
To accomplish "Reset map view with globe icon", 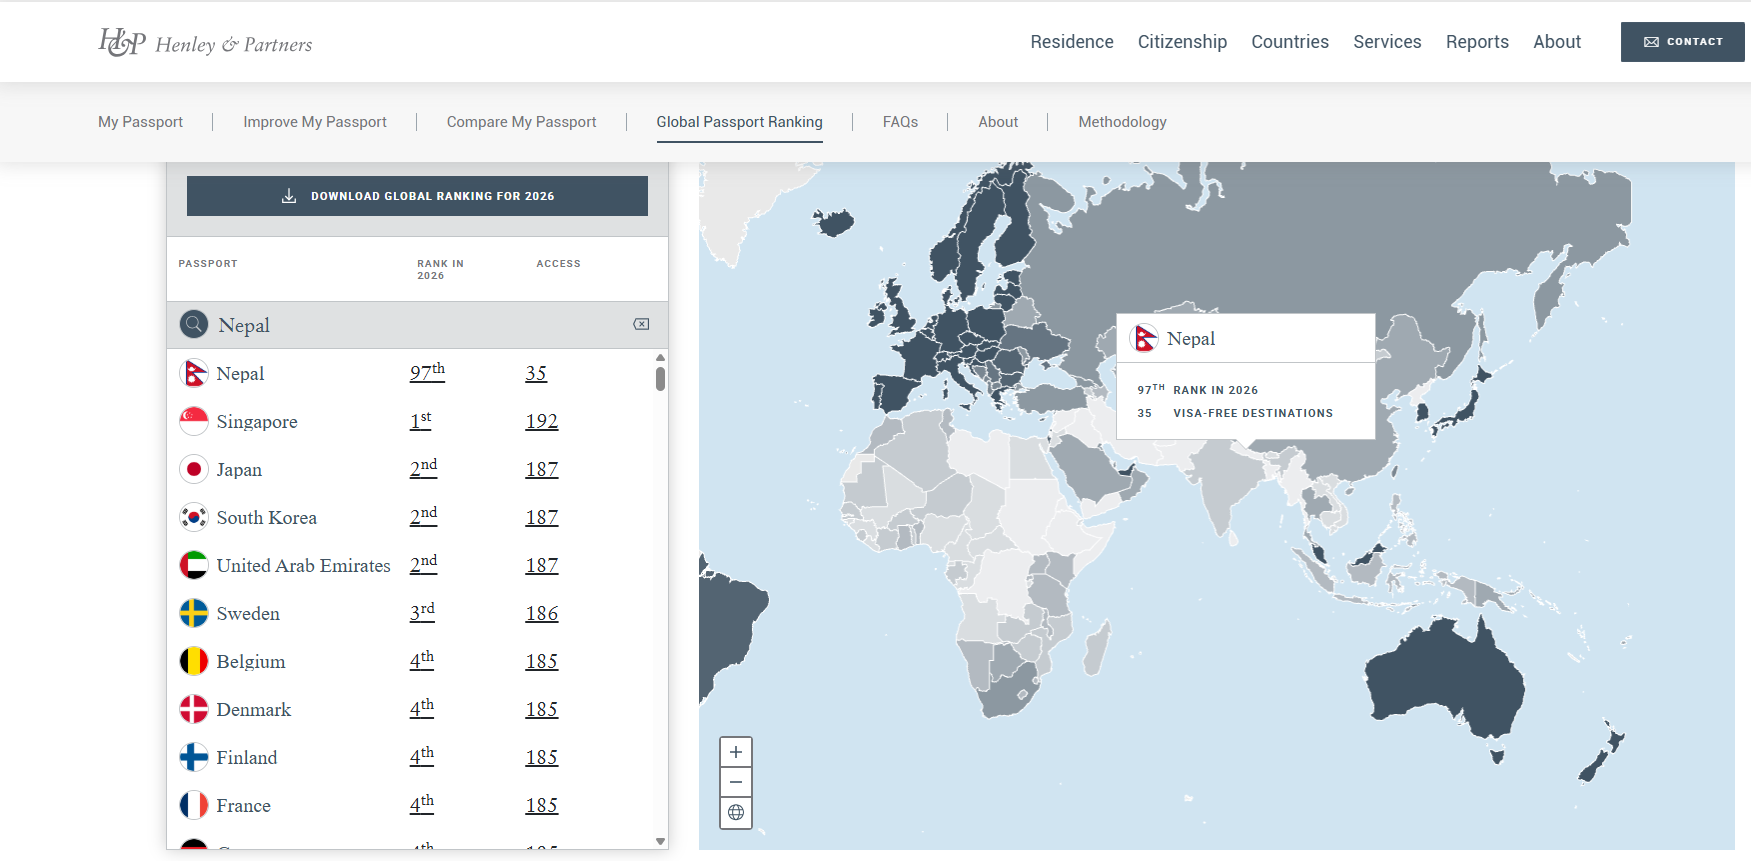I will [736, 813].
